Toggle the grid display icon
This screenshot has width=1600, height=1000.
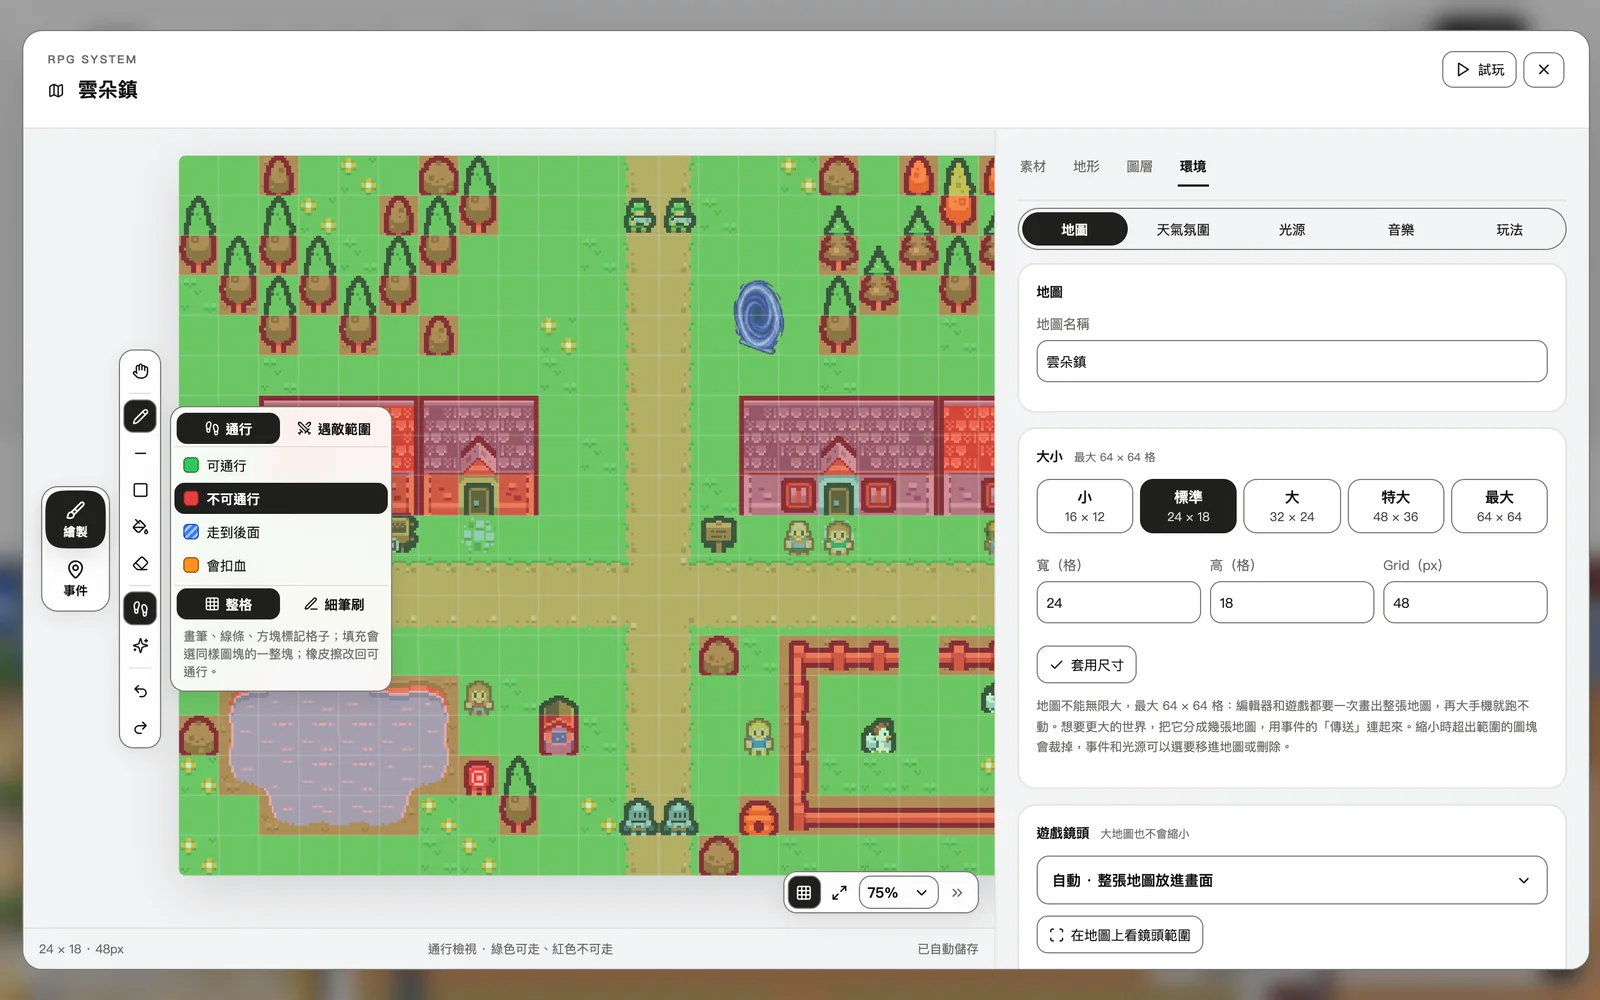pyautogui.click(x=804, y=893)
